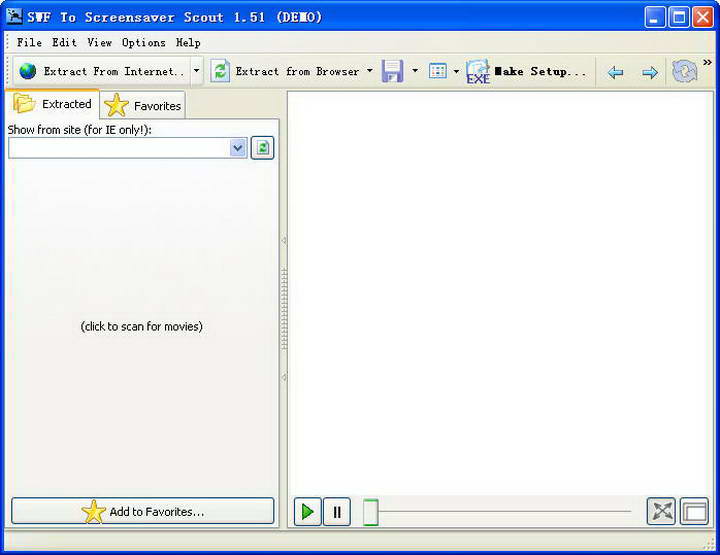
Task: Click the view mode grid icon
Action: 437,71
